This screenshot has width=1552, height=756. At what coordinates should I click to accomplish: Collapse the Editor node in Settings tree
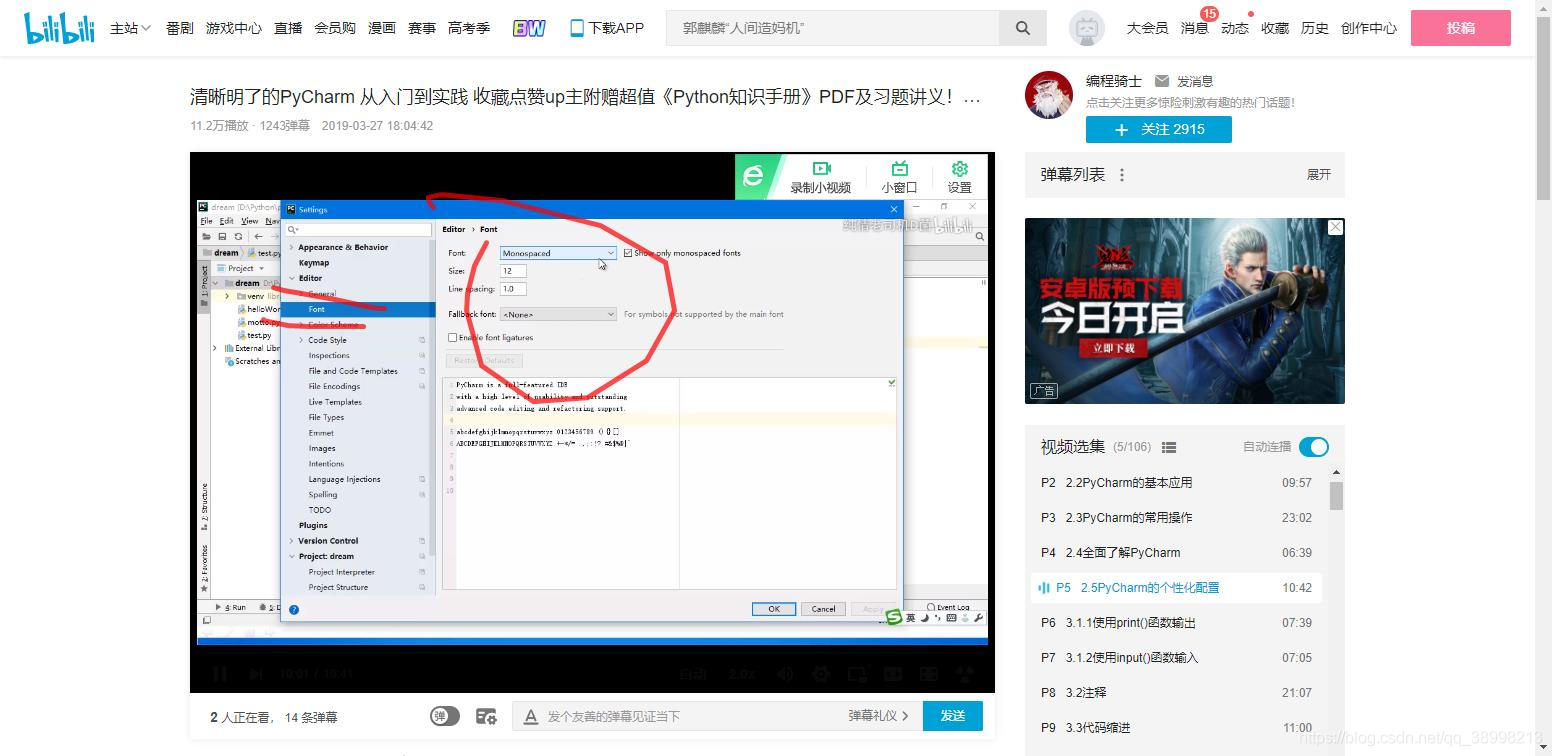292,278
